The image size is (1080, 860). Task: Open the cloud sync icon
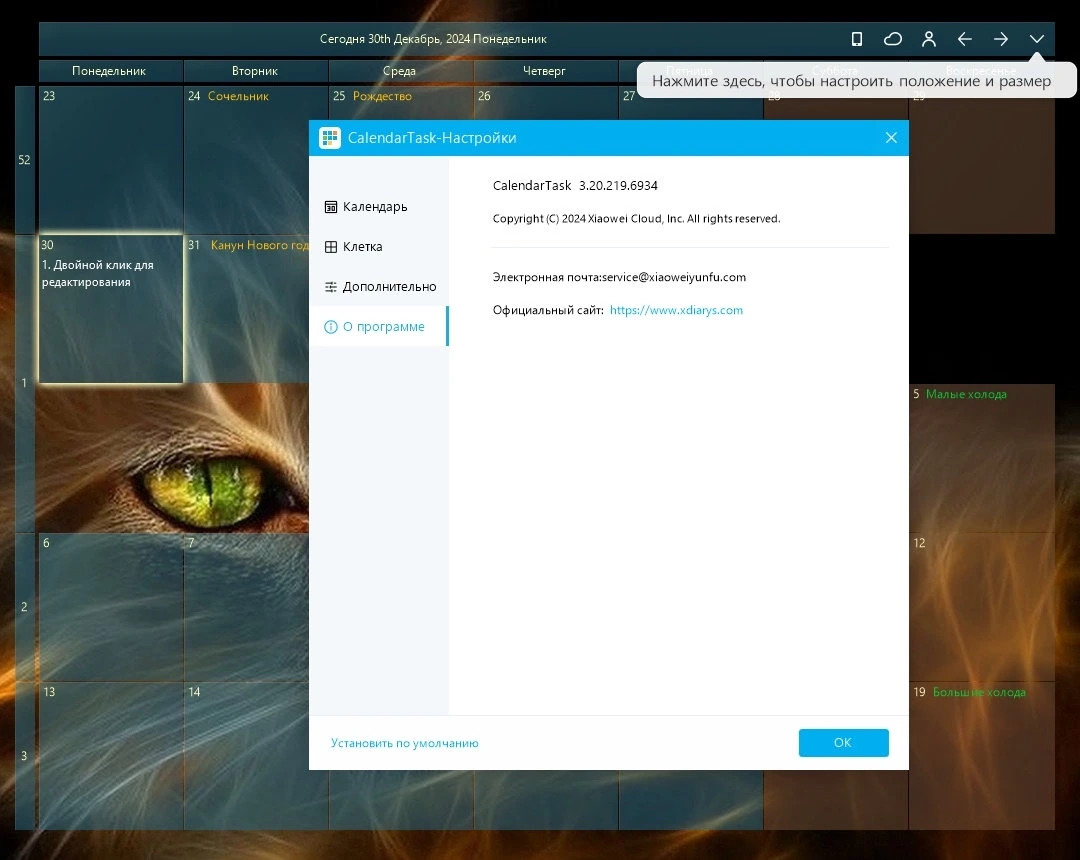(893, 39)
